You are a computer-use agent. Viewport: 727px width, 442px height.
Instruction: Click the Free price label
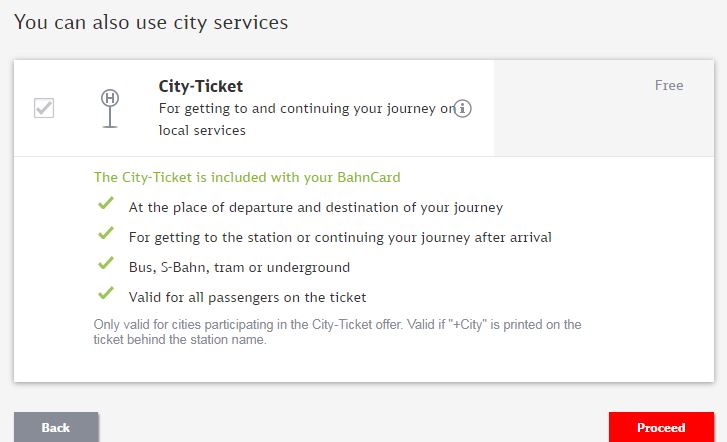click(669, 85)
